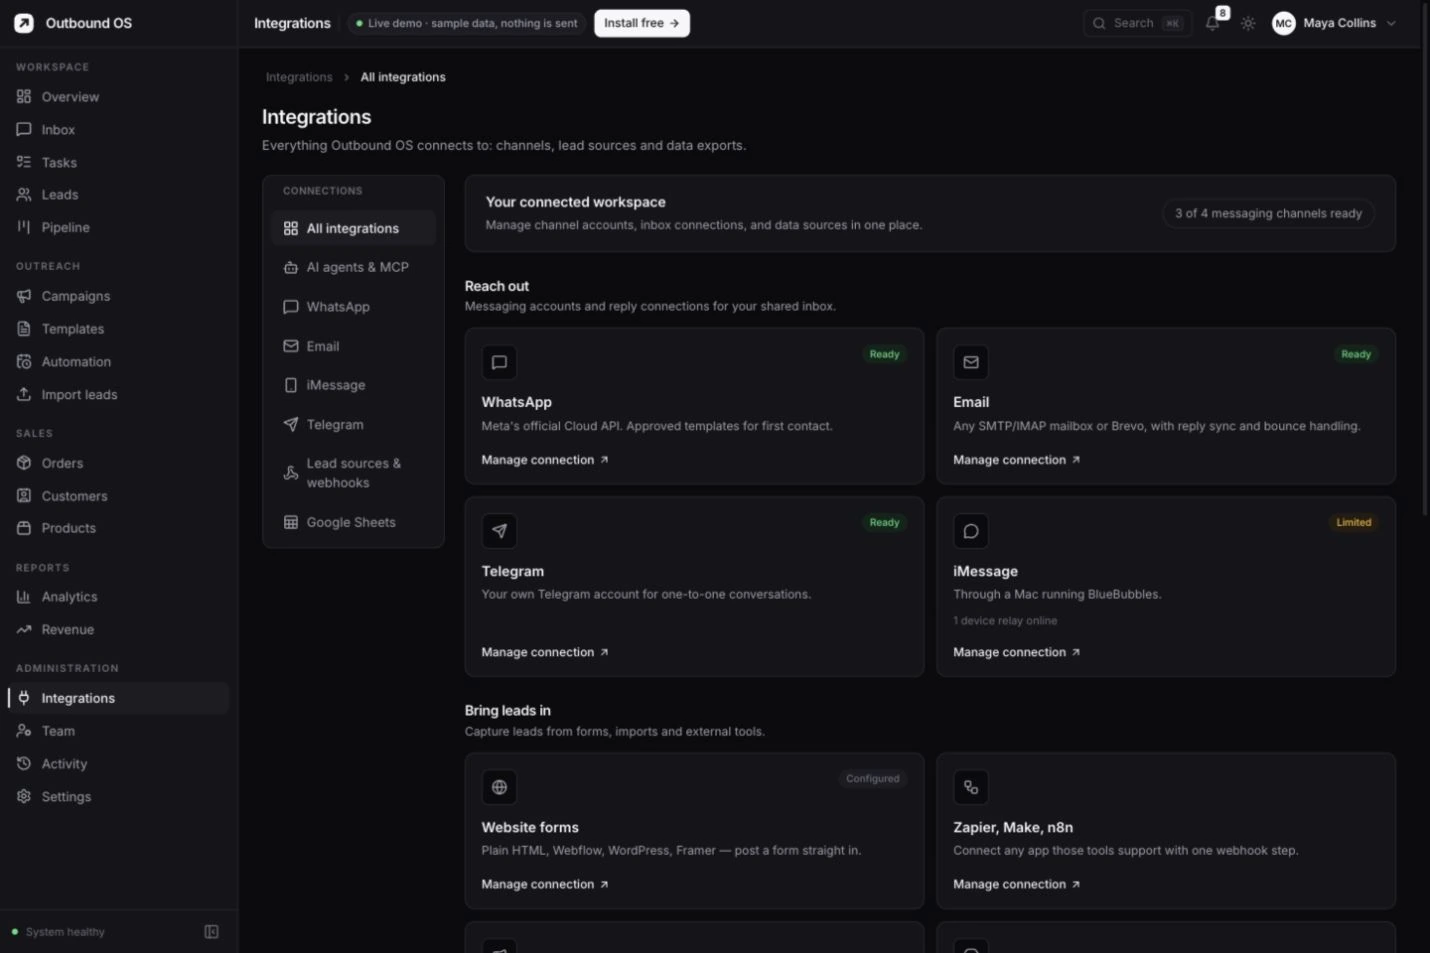Click the Automation icon in sidebar
The height and width of the screenshot is (953, 1430).
(x=24, y=362)
